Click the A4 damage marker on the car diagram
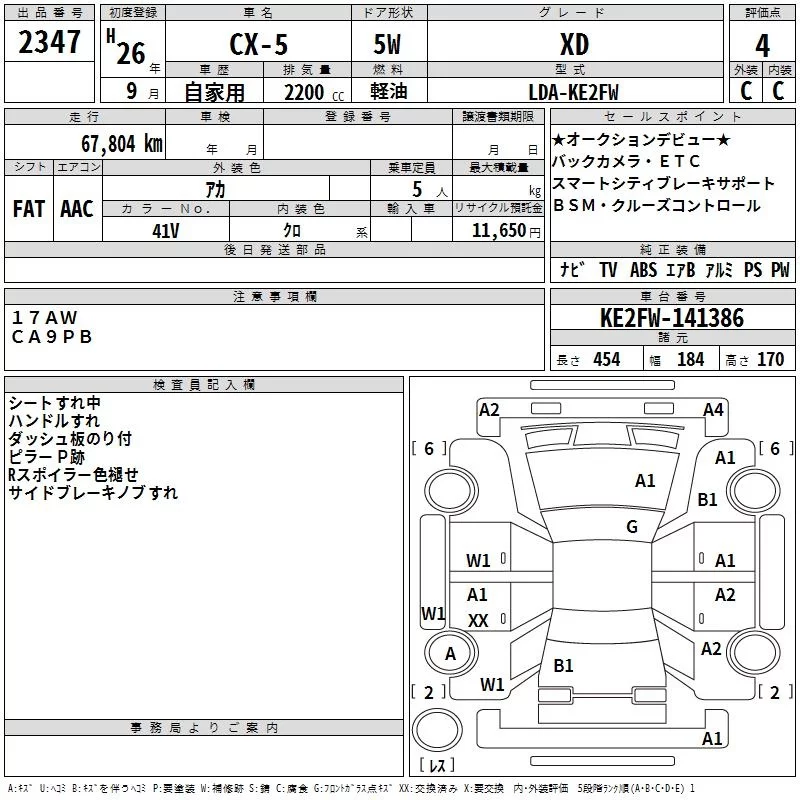The width and height of the screenshot is (800, 800). point(713,409)
